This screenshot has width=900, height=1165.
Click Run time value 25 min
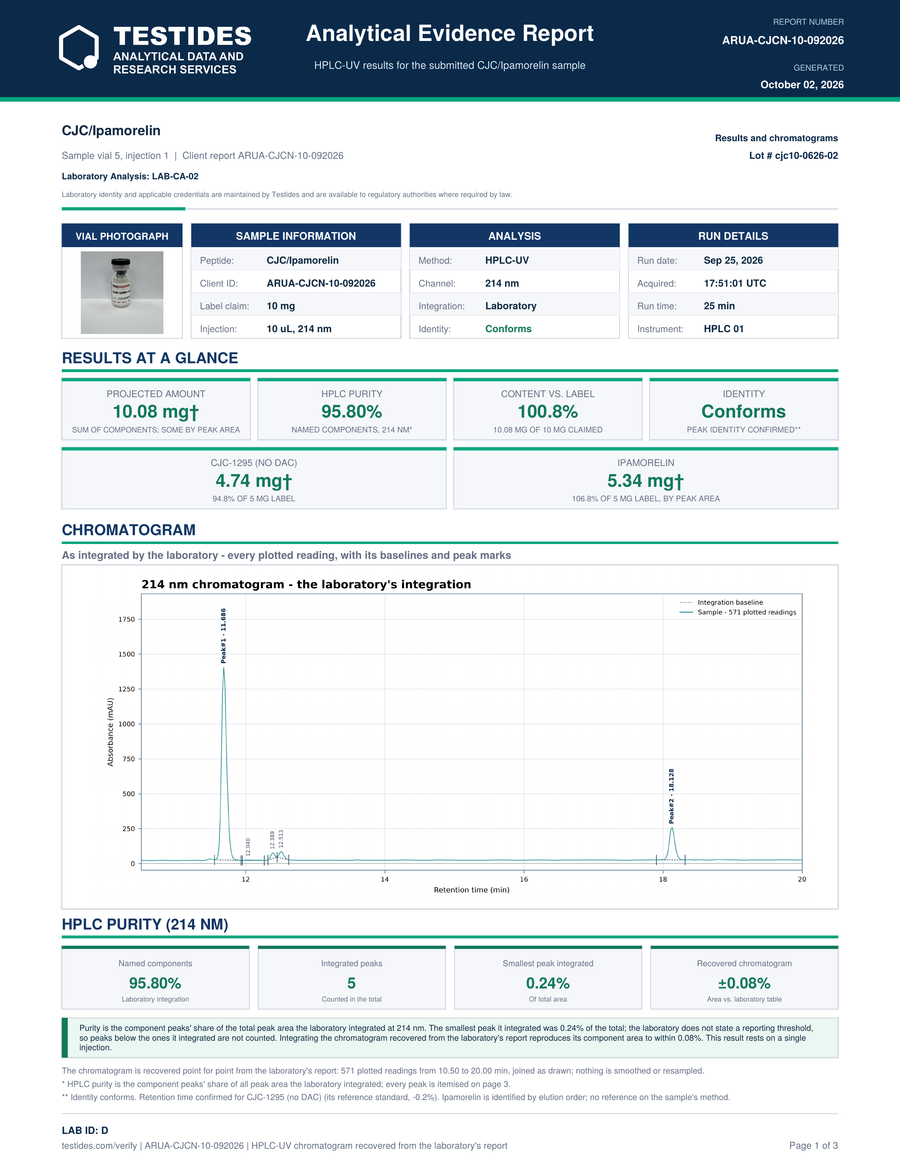(x=719, y=306)
